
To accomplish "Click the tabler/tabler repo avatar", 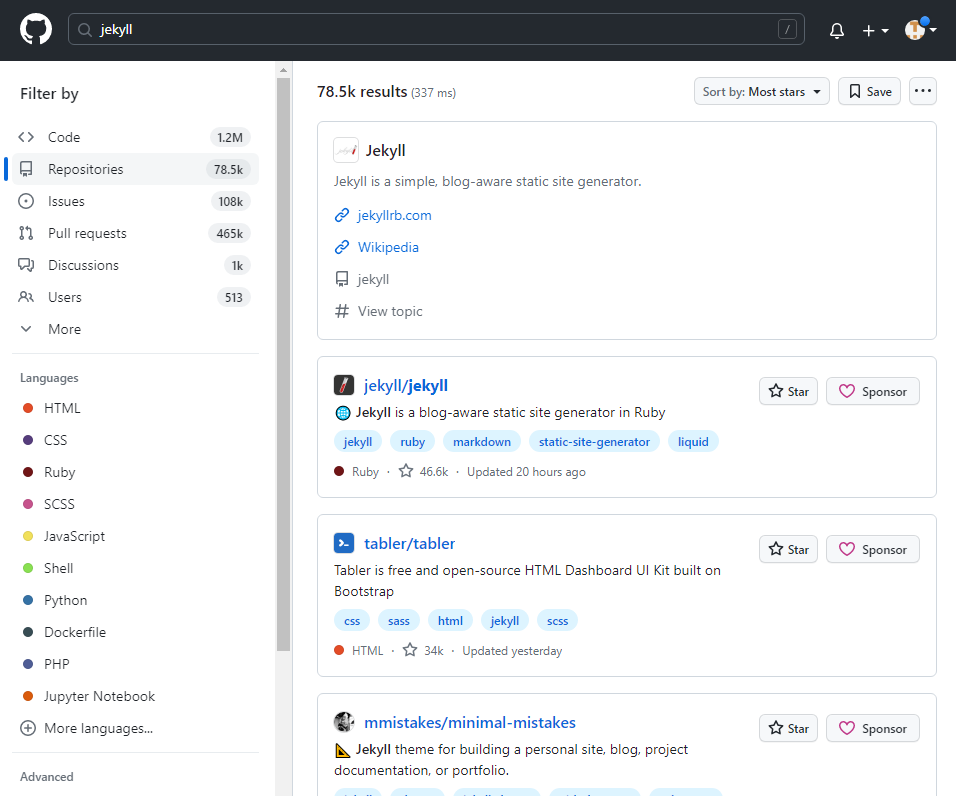I will (x=344, y=543).
